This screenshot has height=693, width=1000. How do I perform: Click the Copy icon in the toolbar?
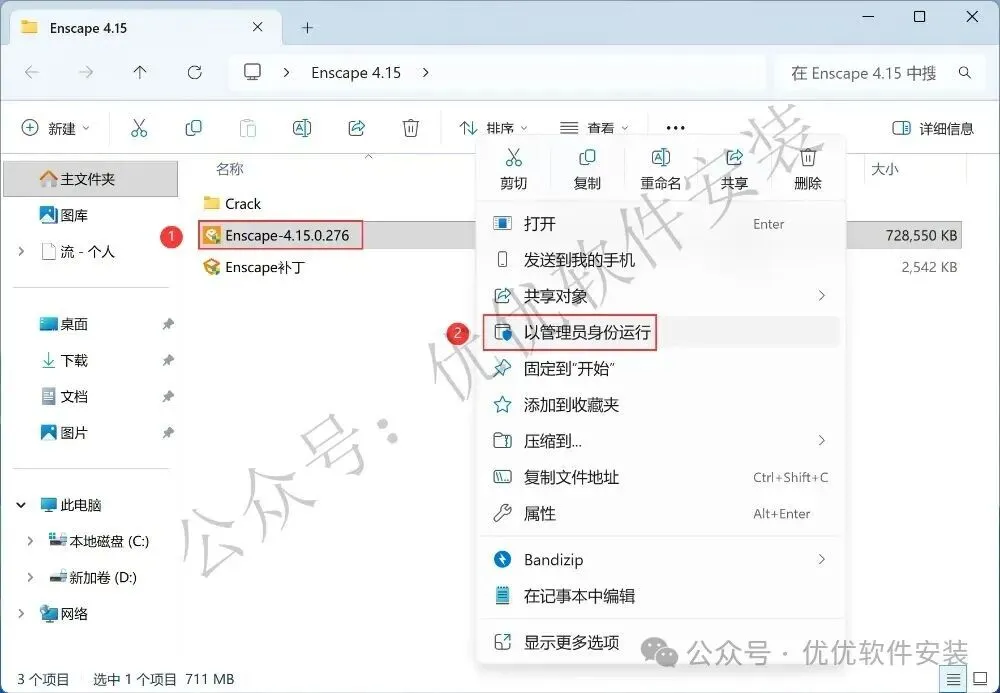[x=193, y=128]
